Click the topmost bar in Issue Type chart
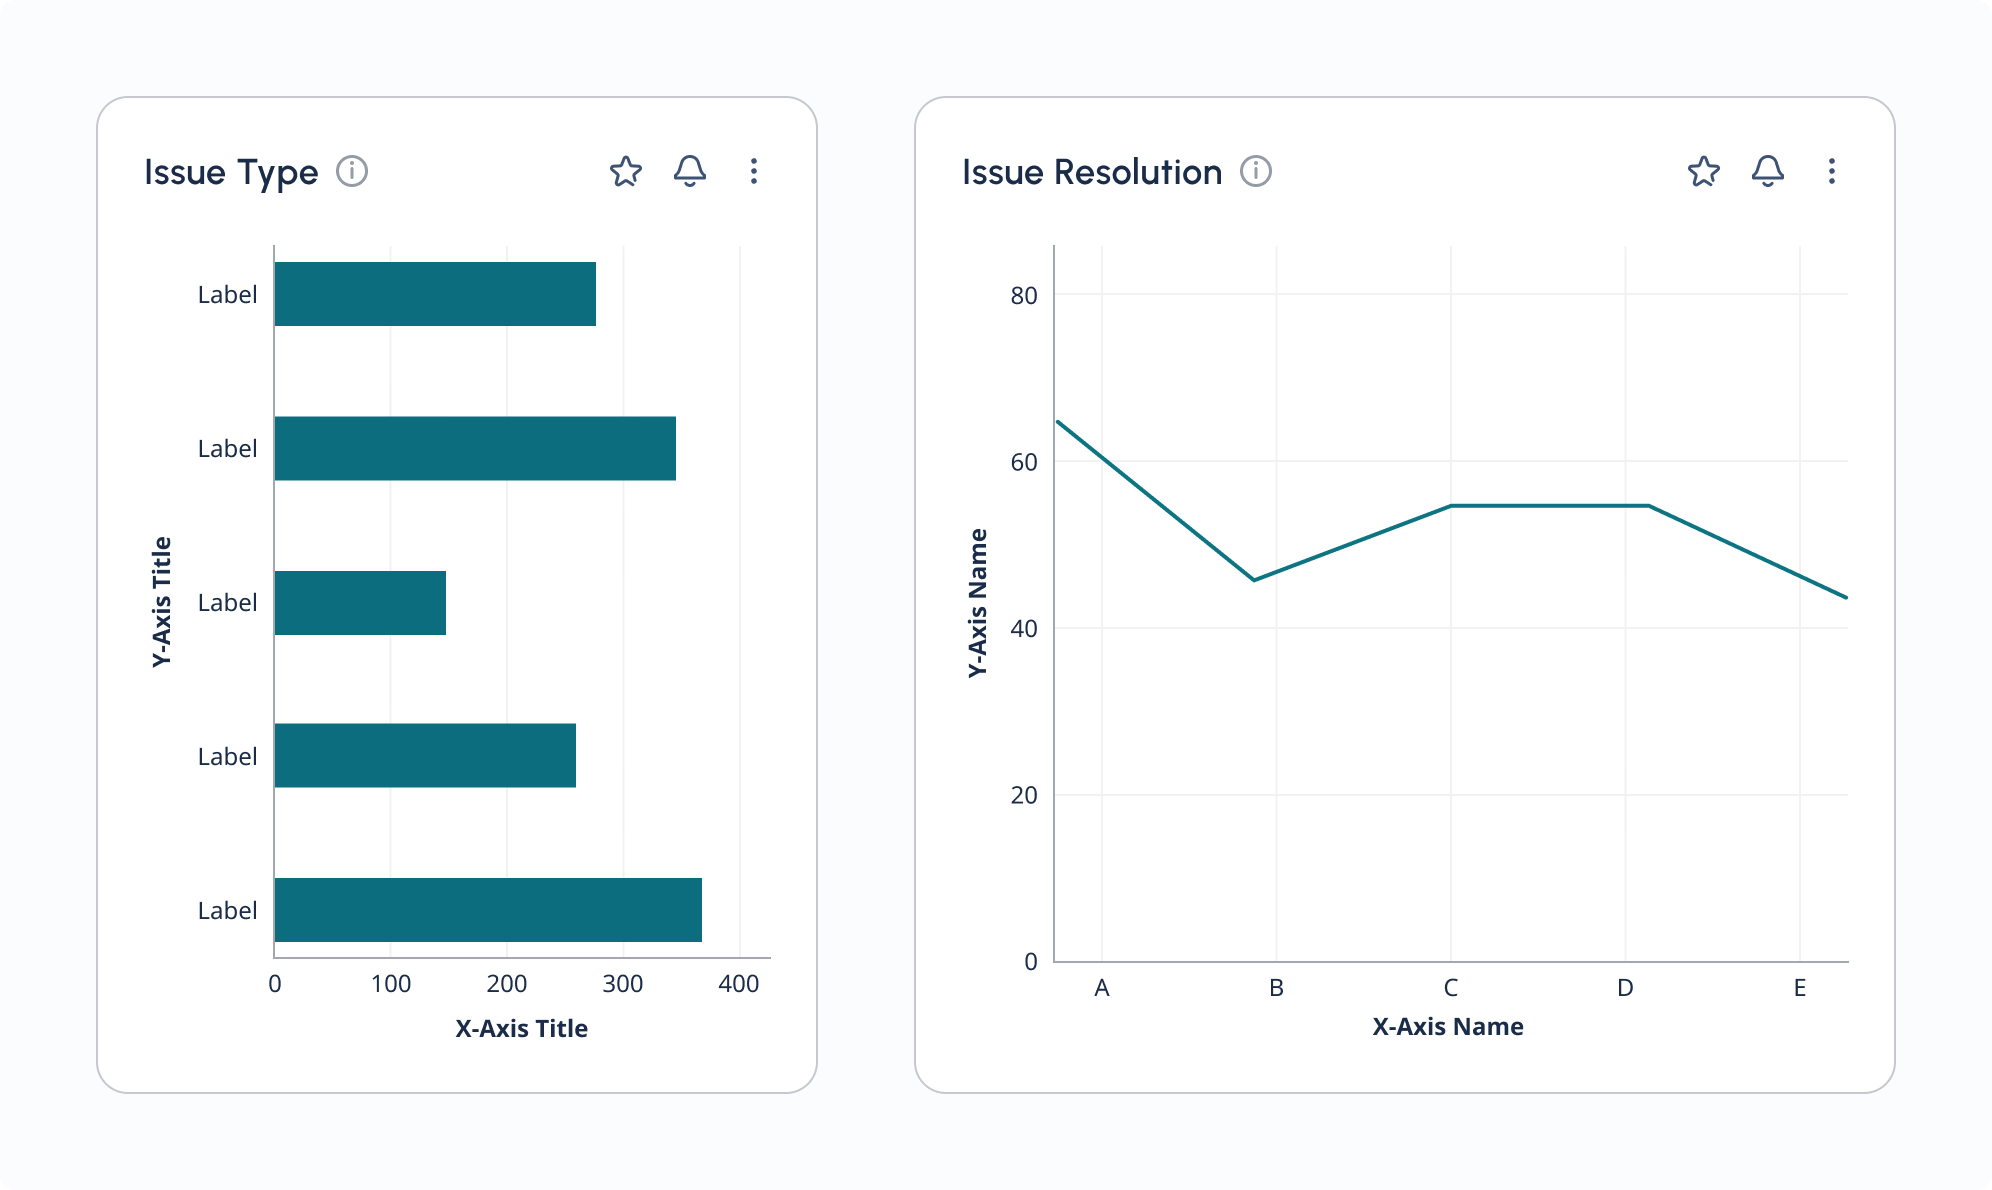The width and height of the screenshot is (1992, 1190). click(435, 294)
